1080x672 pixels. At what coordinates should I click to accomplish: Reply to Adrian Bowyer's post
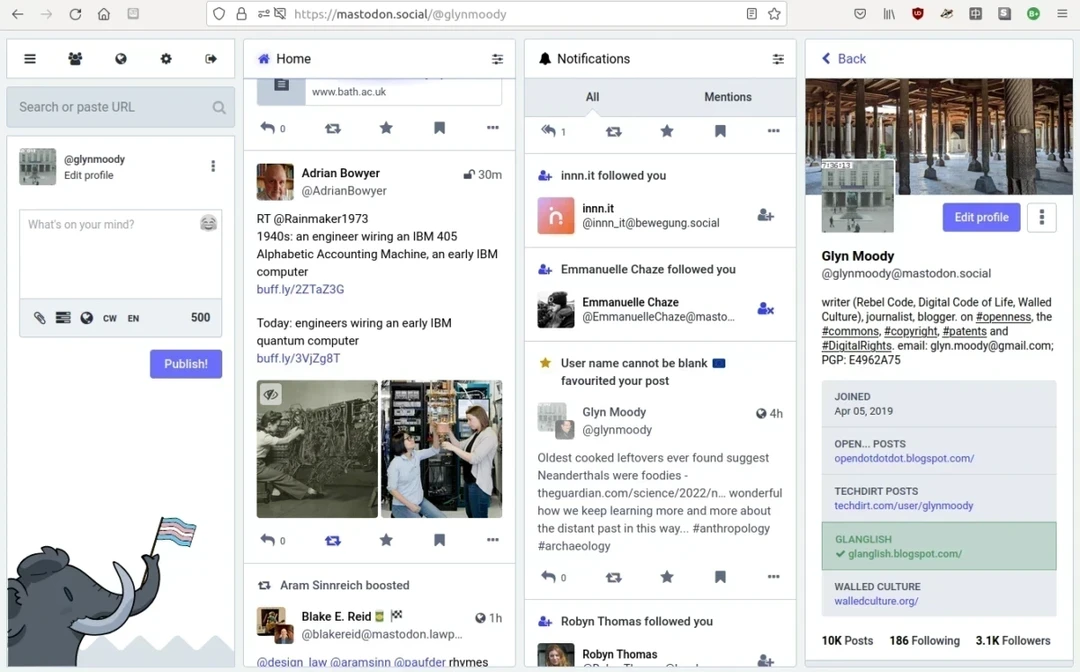[267, 540]
